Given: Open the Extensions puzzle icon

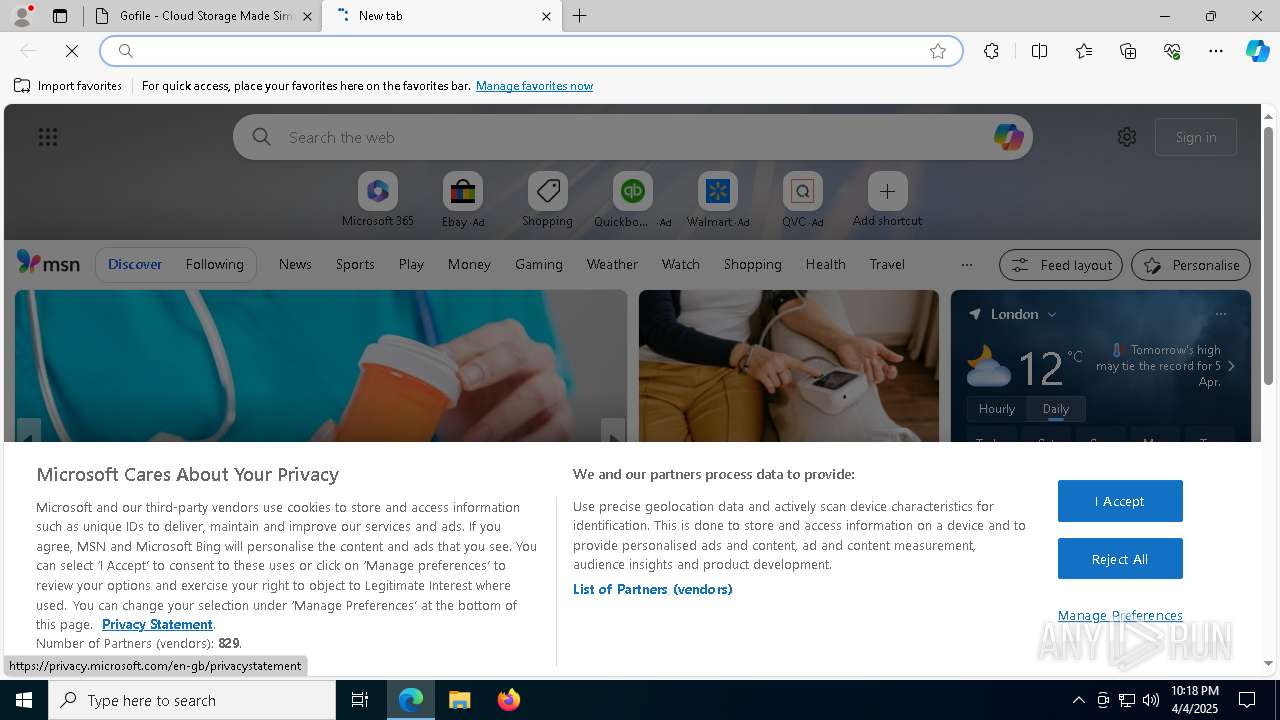Looking at the screenshot, I should [991, 51].
